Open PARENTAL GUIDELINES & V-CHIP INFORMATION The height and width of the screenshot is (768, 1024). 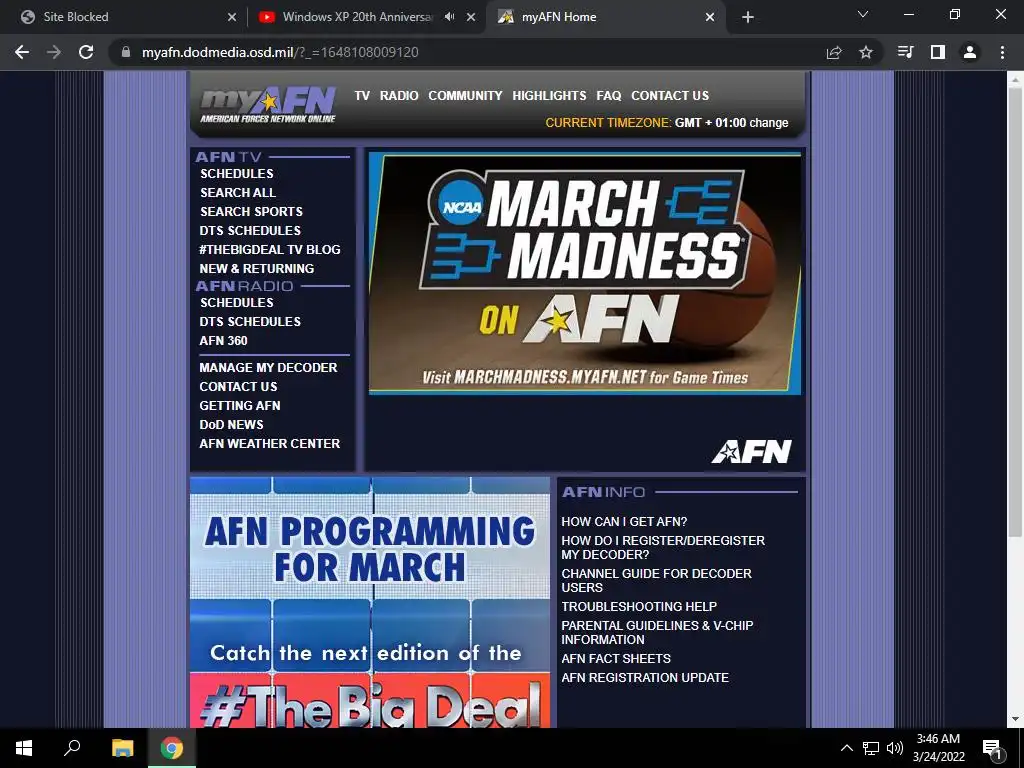coord(658,632)
